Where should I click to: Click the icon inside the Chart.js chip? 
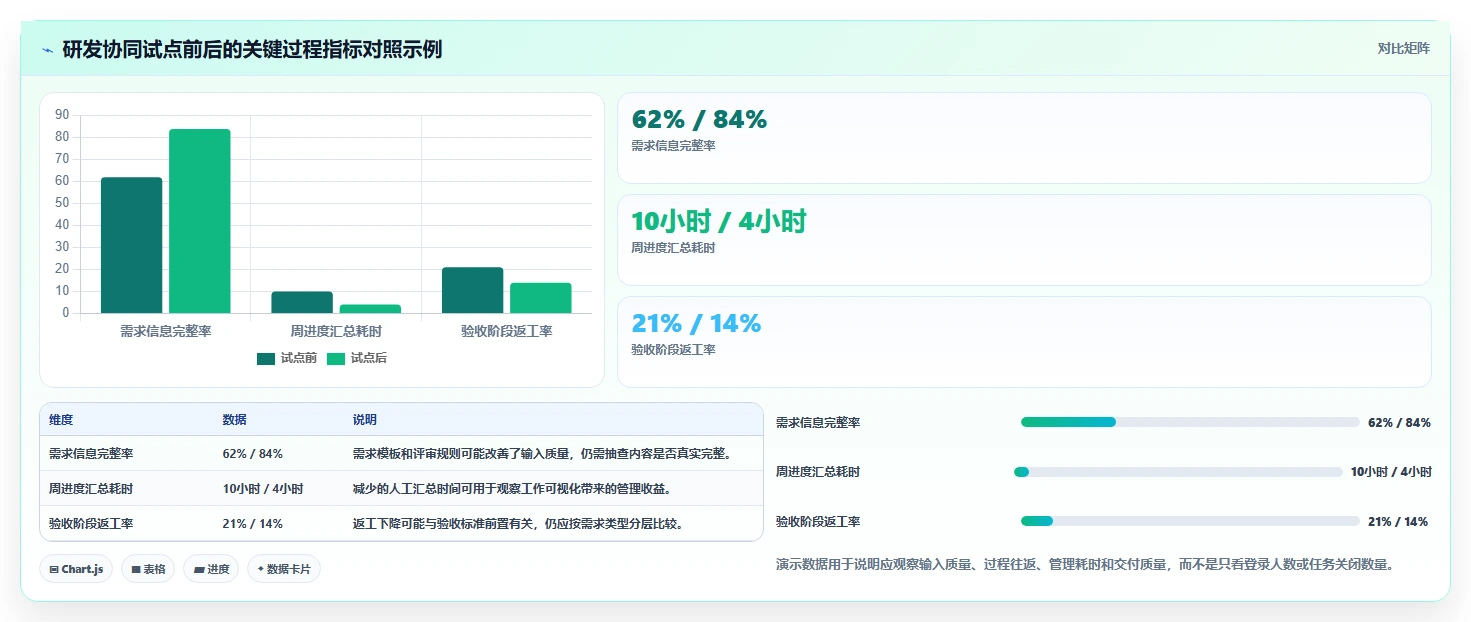54,569
